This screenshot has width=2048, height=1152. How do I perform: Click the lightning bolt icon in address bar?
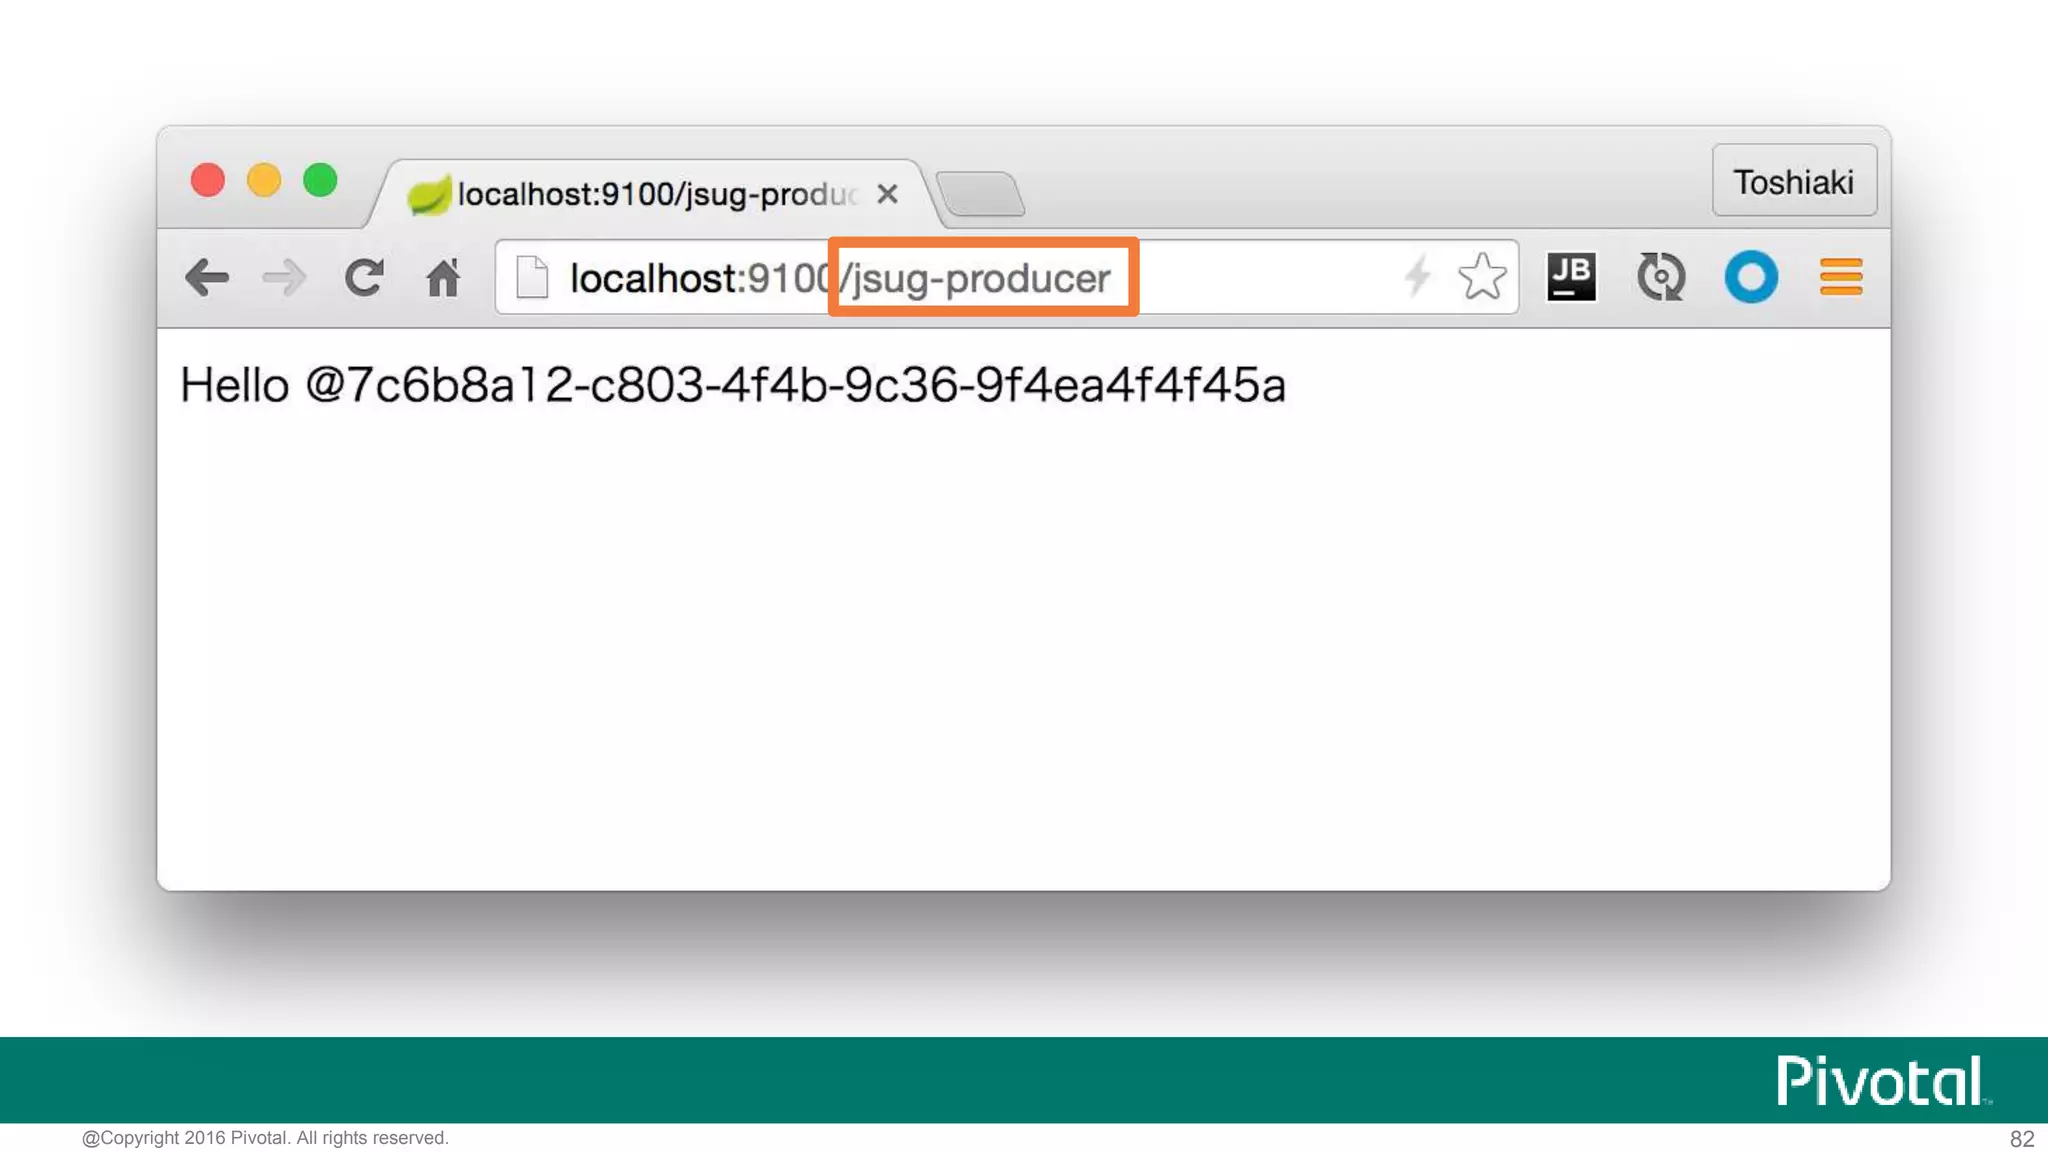coord(1417,277)
